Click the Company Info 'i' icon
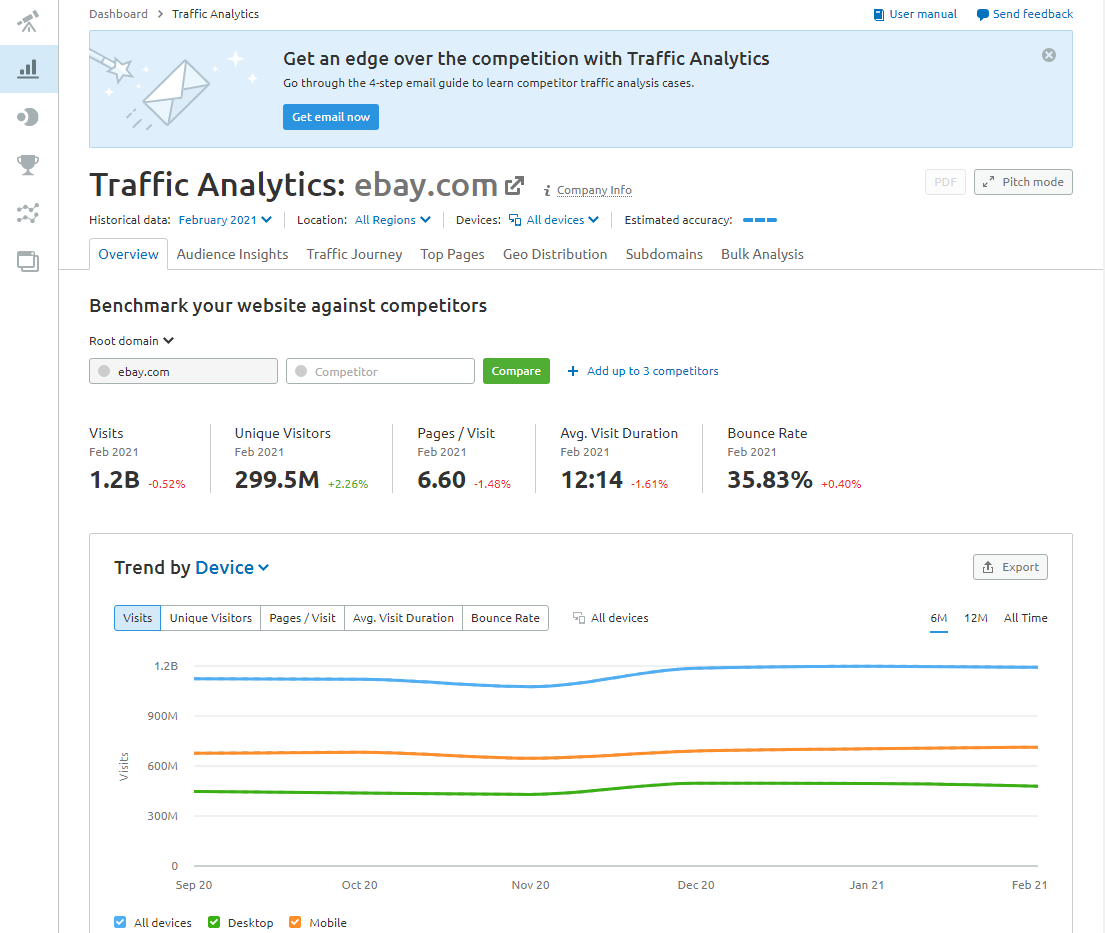This screenshot has height=933, width=1105. coord(547,190)
